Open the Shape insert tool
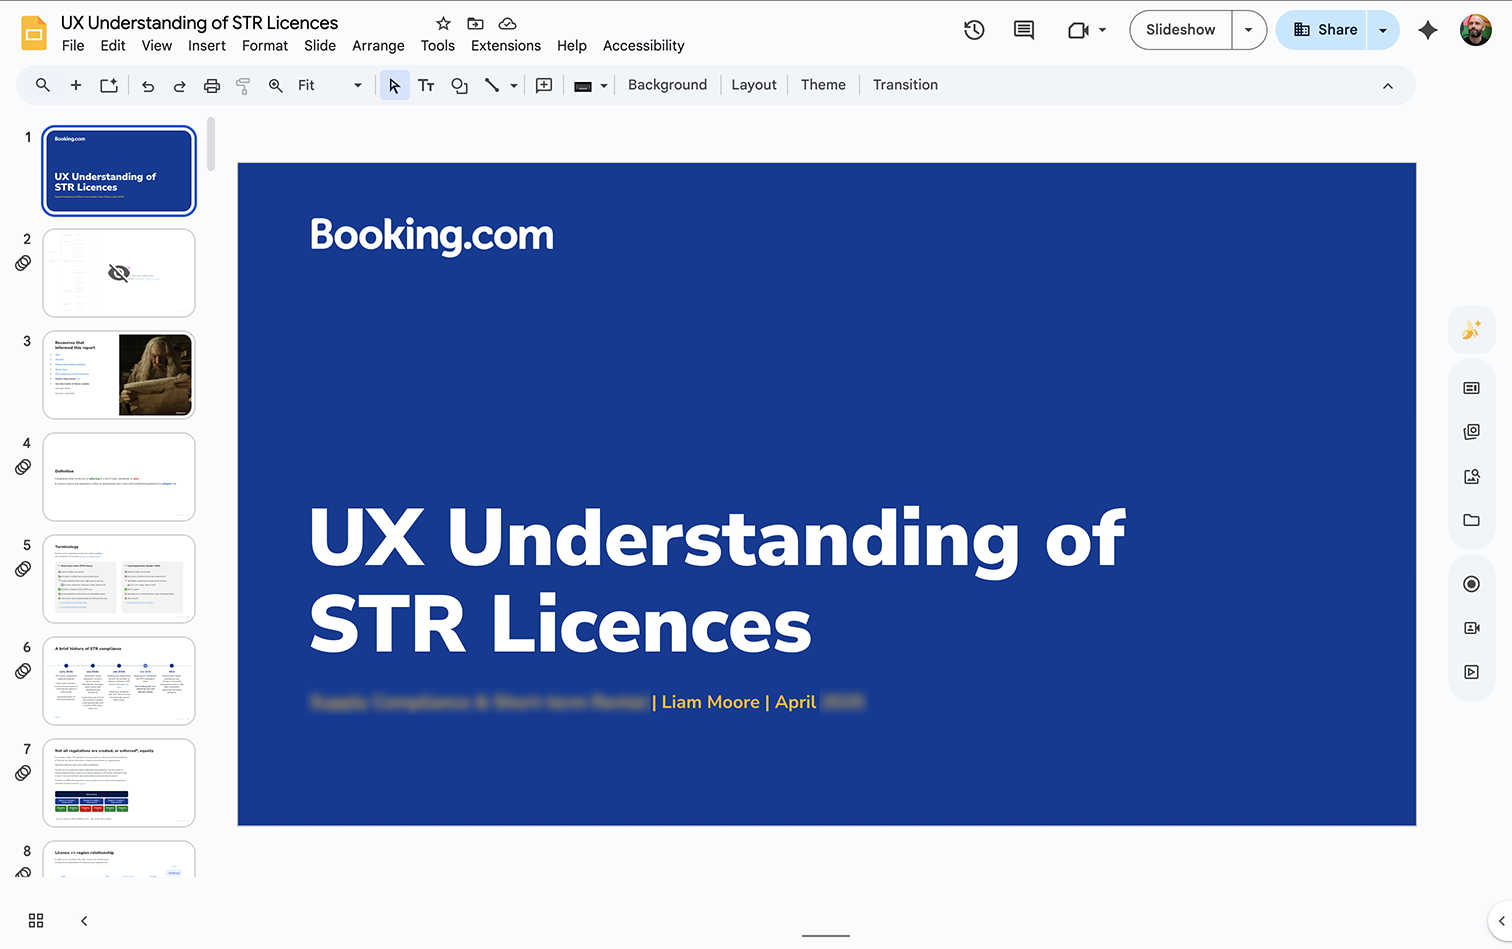Screen dimensions: 1512x949 click(x=459, y=85)
